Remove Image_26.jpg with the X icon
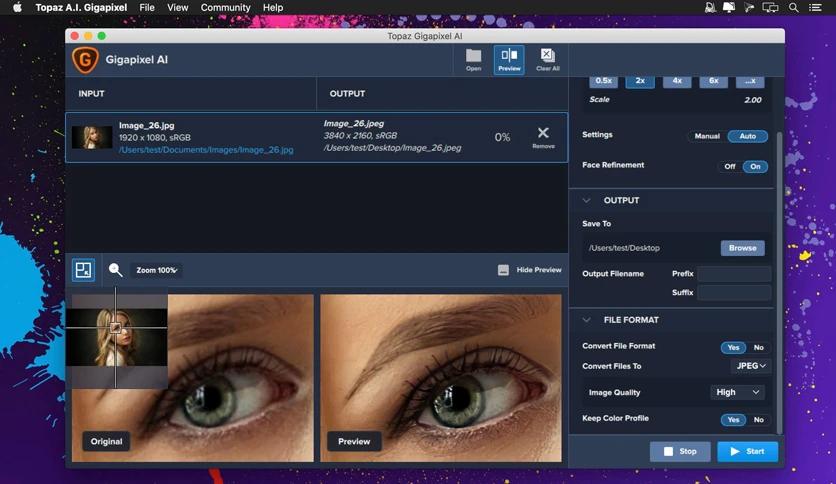The width and height of the screenshot is (836, 484). [x=543, y=137]
